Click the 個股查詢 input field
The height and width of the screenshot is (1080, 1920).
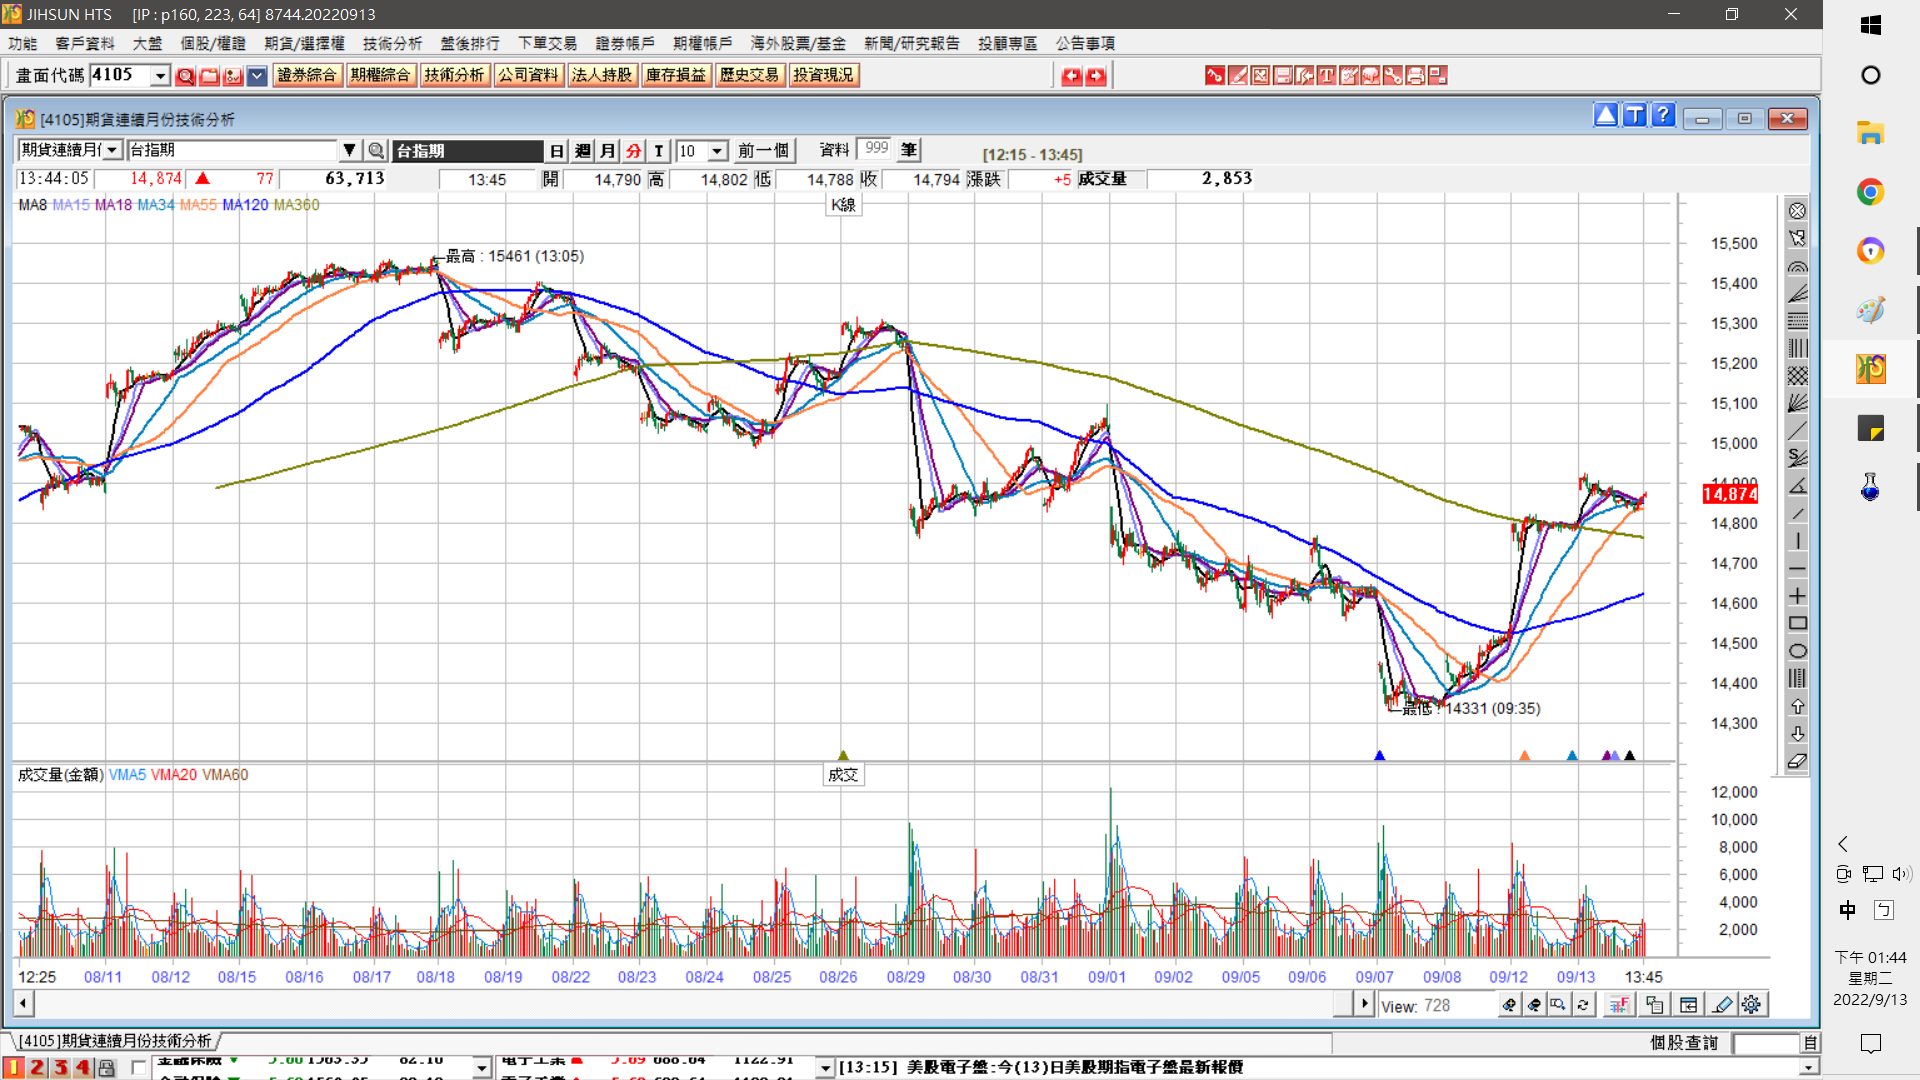1766,1043
